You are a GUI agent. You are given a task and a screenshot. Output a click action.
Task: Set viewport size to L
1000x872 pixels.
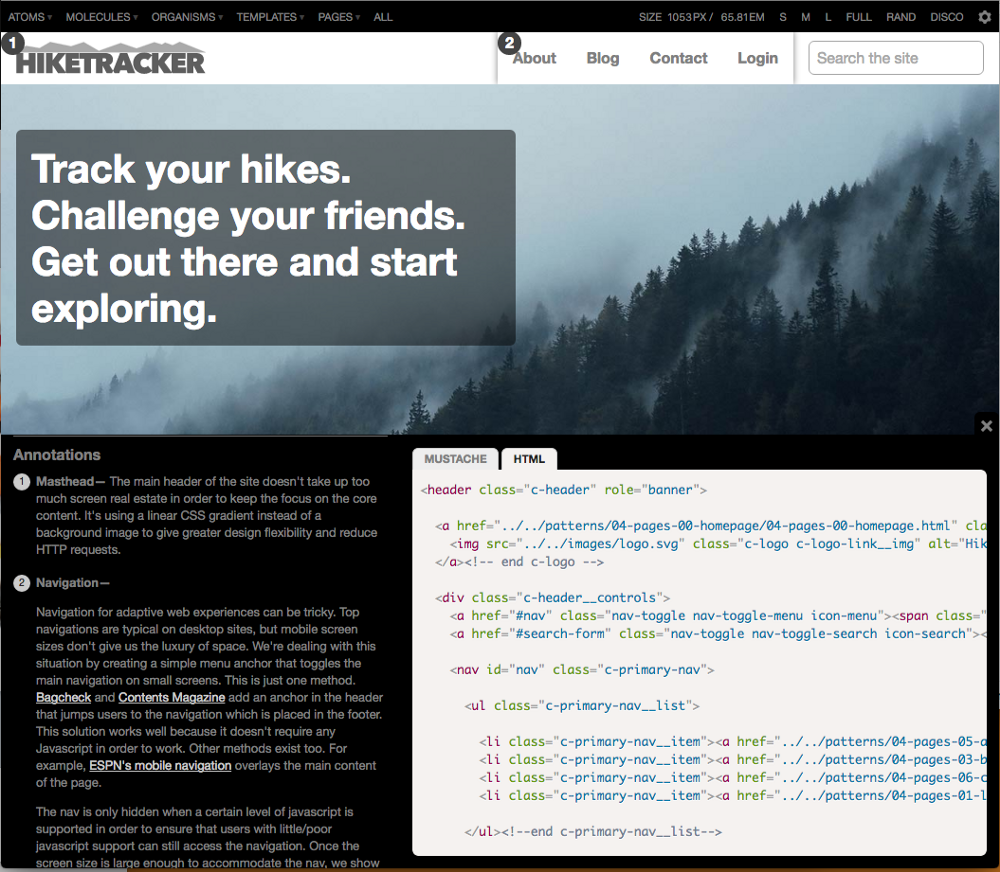828,17
